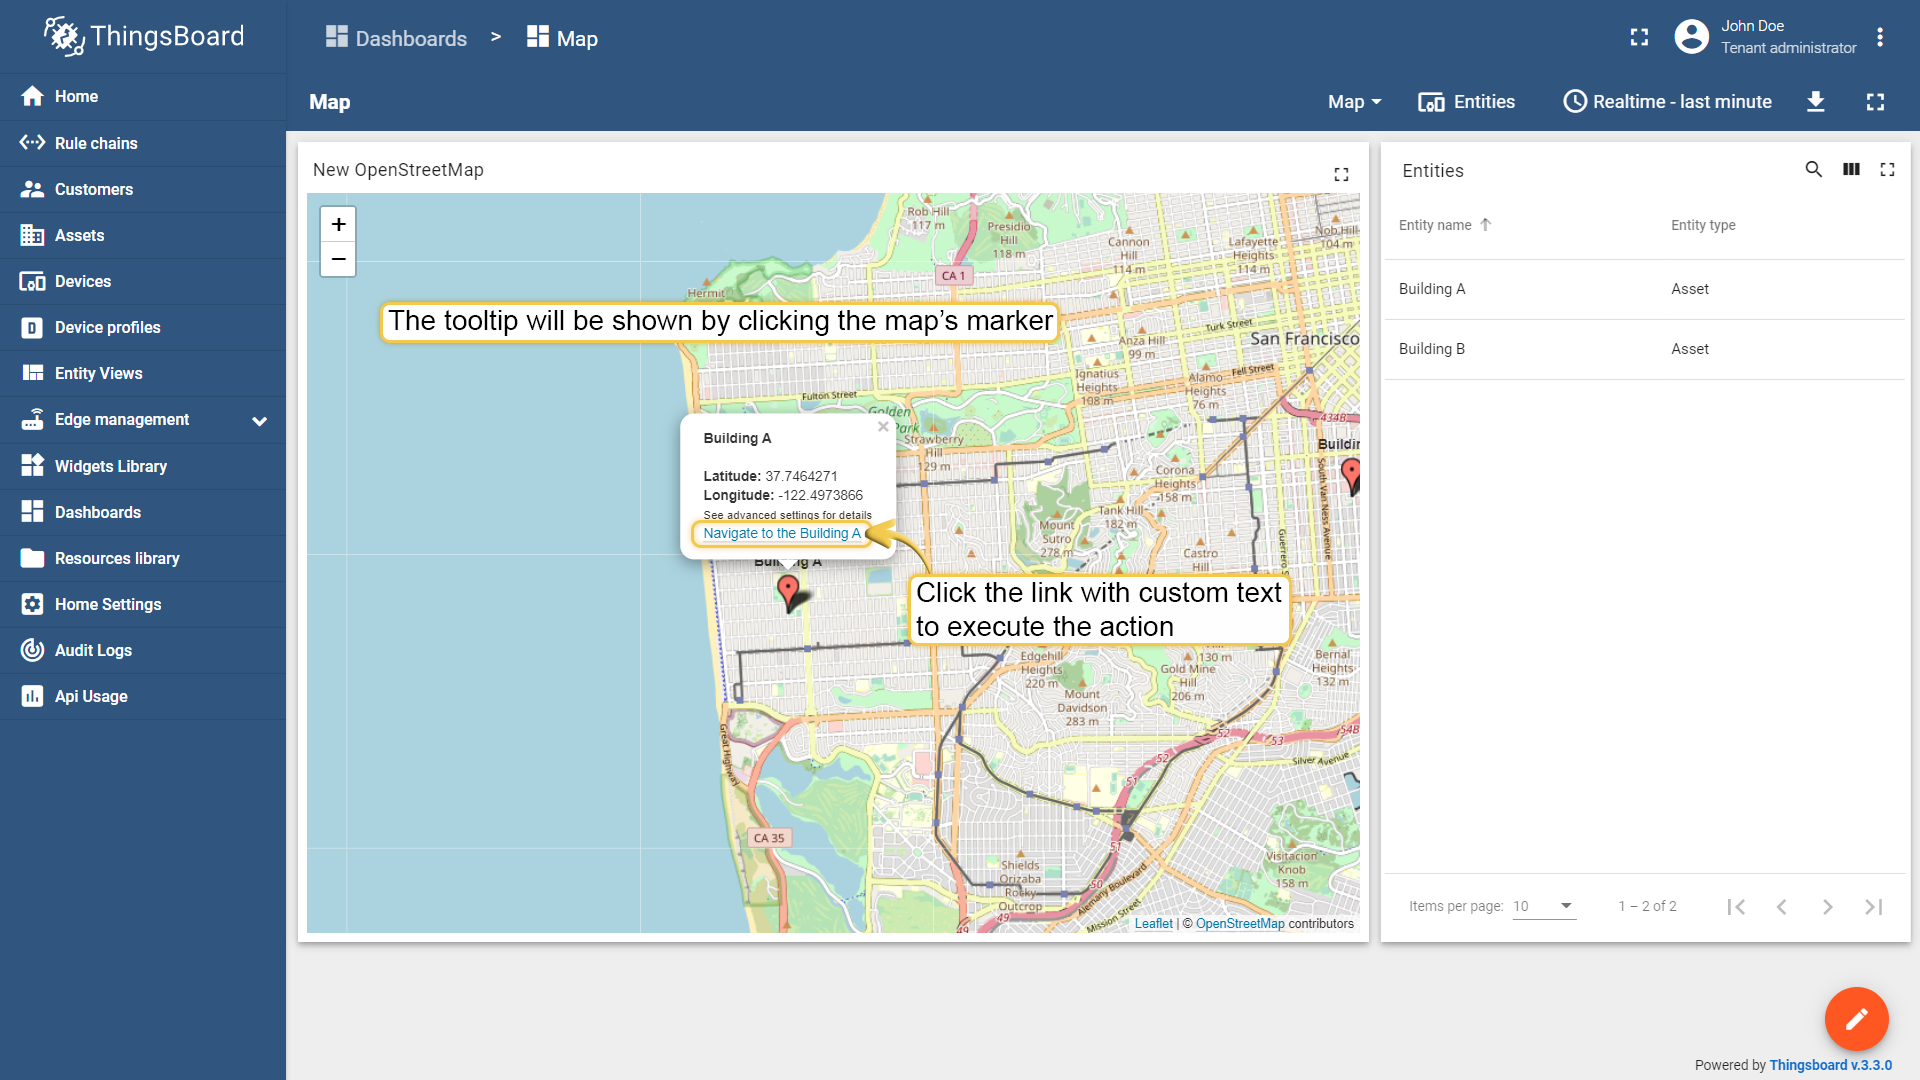Click the Dashboards sidebar icon

click(x=32, y=511)
